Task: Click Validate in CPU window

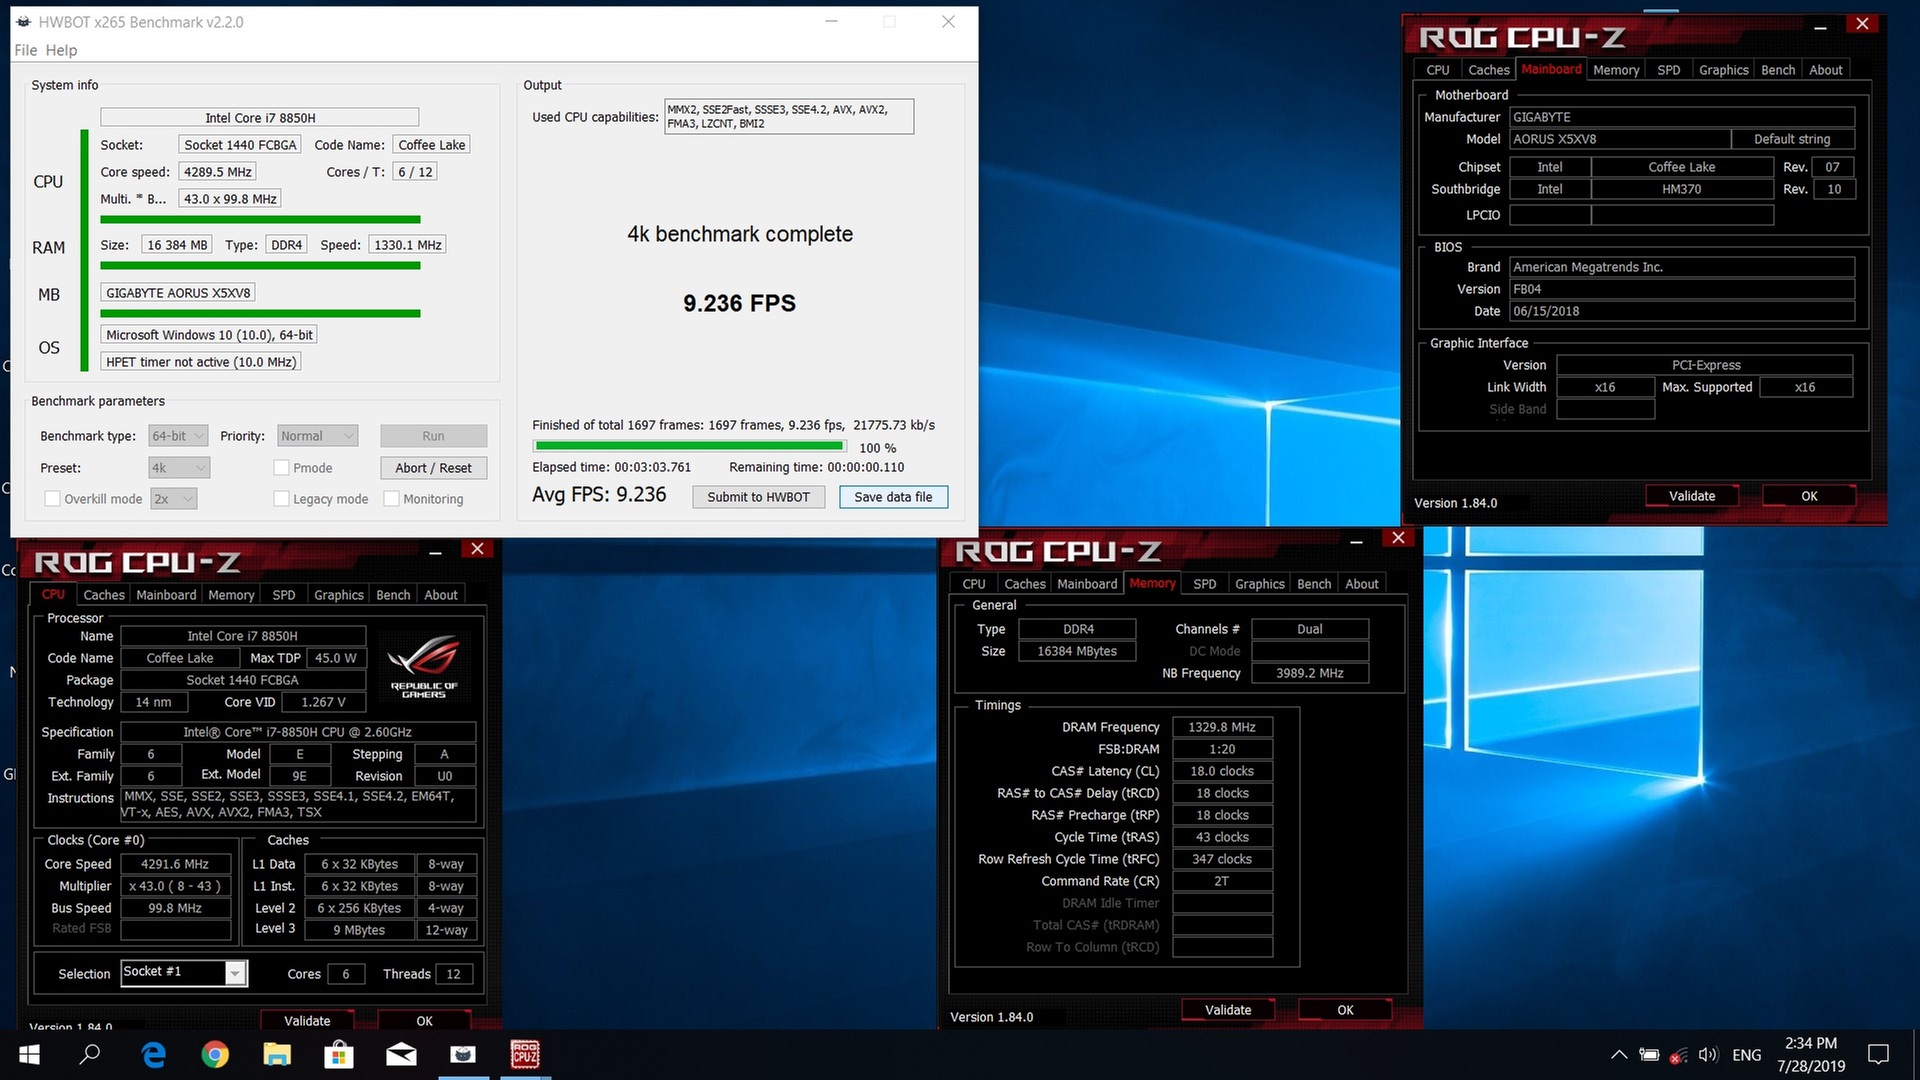Action: click(x=307, y=1021)
